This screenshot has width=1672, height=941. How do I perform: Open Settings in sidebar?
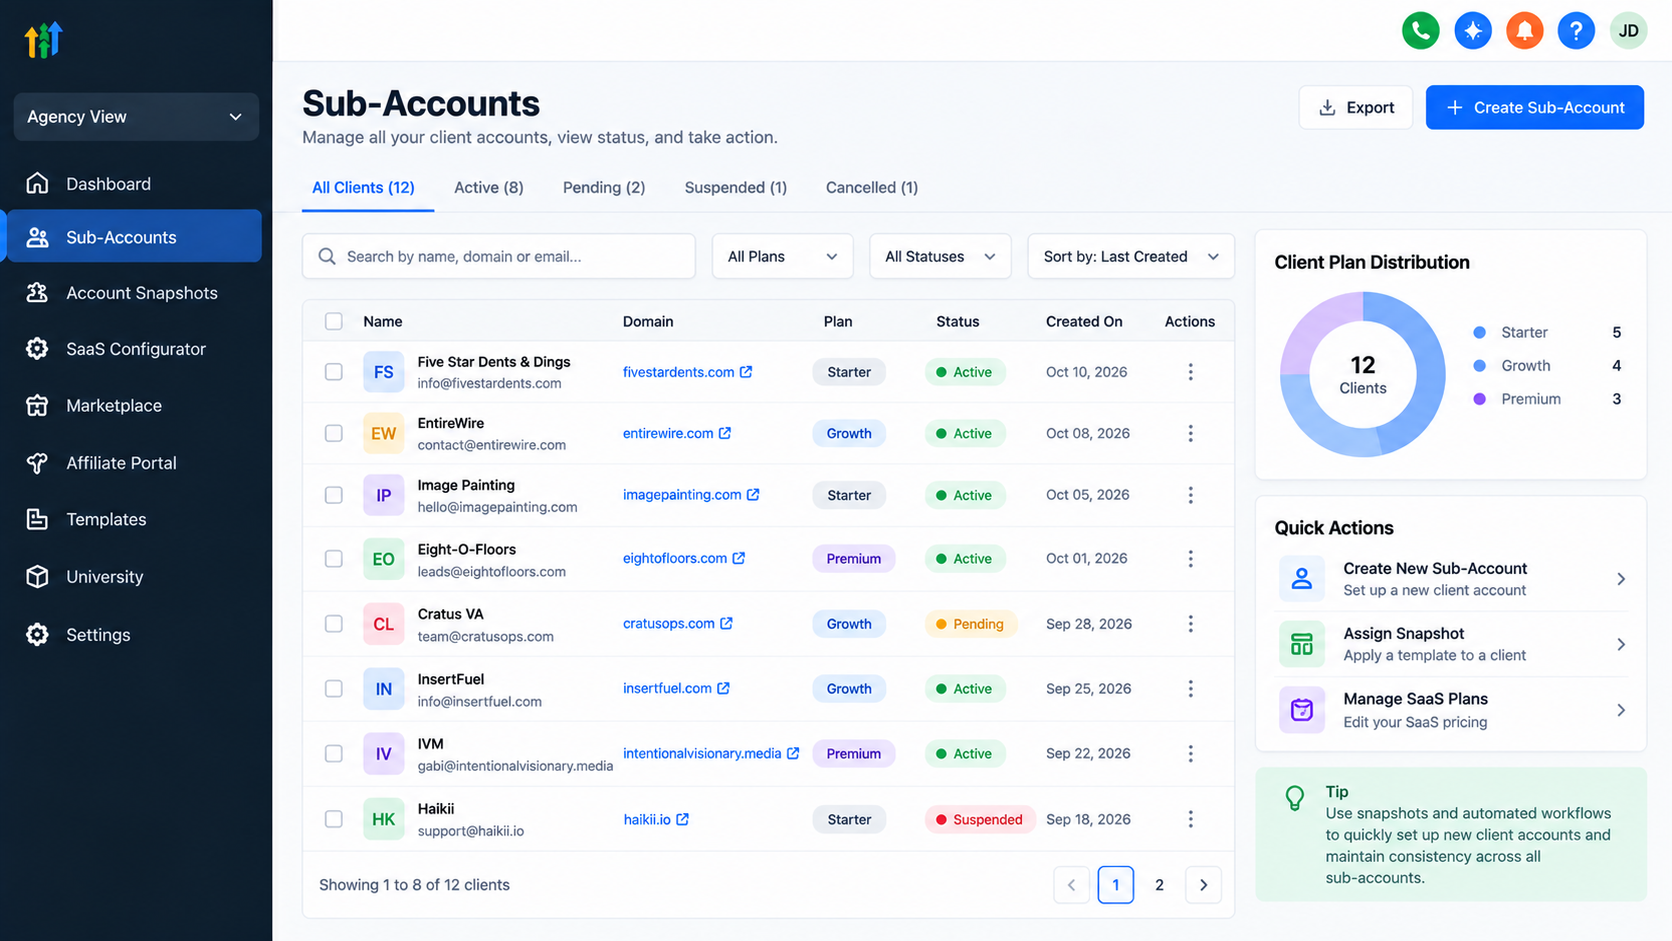[x=134, y=635]
